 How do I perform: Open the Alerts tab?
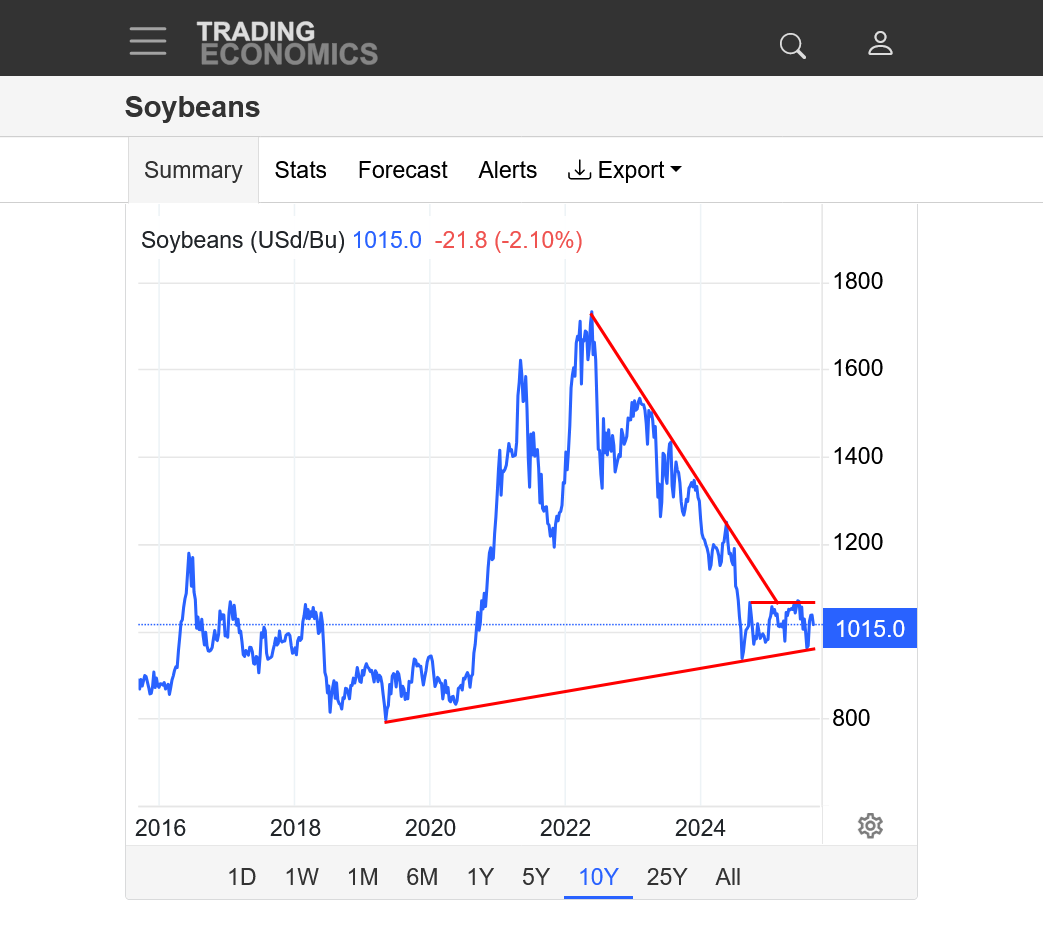tap(507, 170)
